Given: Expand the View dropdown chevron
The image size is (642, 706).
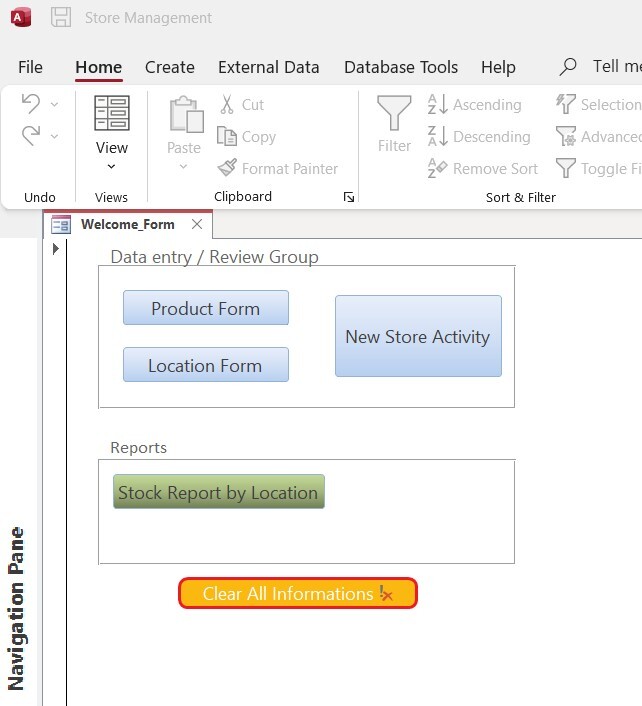Looking at the screenshot, I should coord(111,167).
